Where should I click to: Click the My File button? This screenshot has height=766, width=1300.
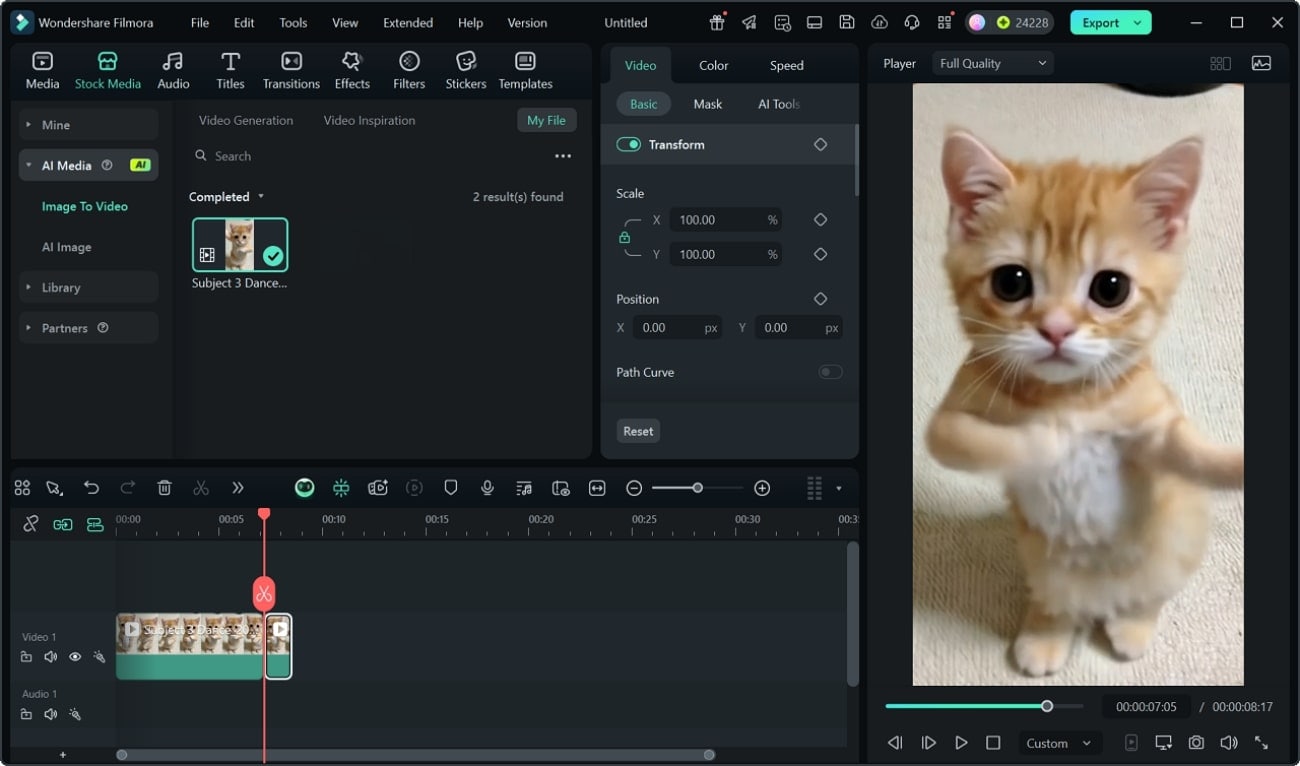(546, 120)
